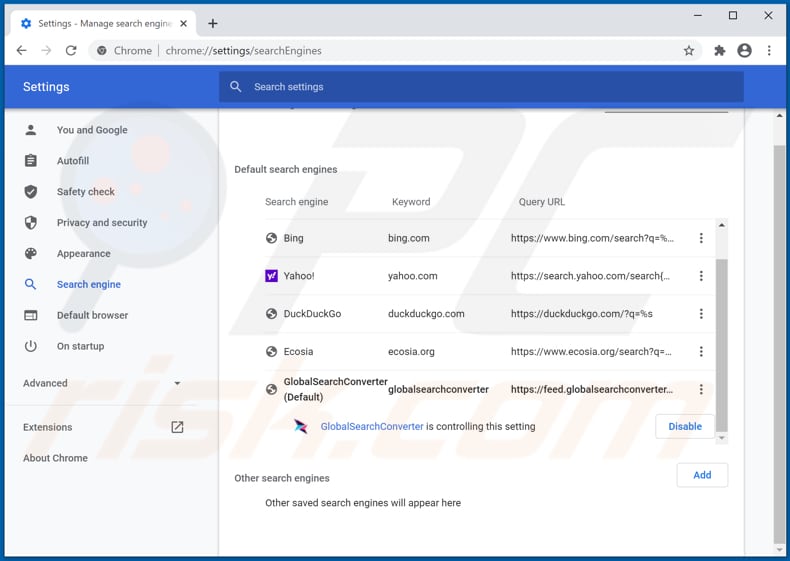Click the GlobalSearchConverter (Default) engine name
Image resolution: width=790 pixels, height=561 pixels.
click(x=336, y=389)
